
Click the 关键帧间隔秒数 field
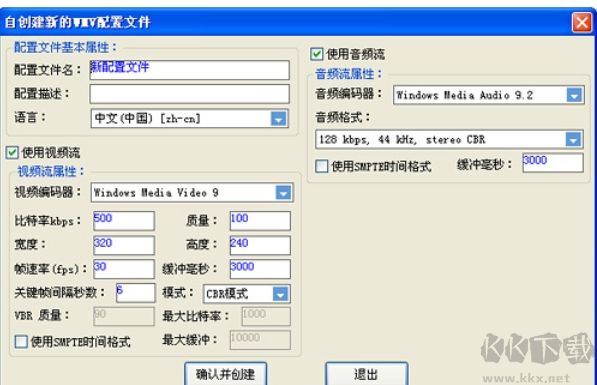(x=136, y=293)
